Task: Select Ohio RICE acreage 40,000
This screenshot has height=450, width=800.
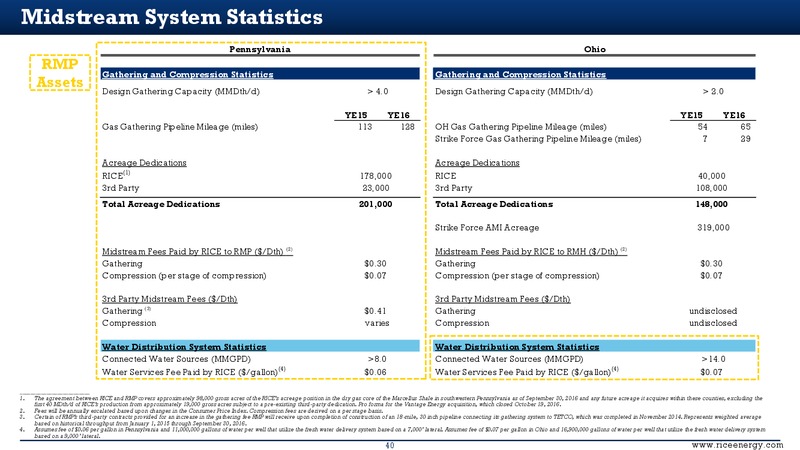Action: click(x=712, y=176)
